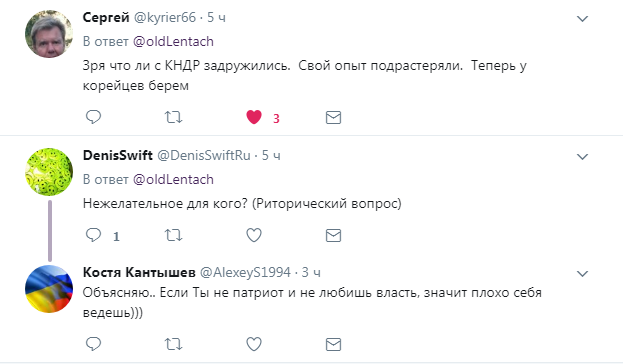Share DenisSwift's tweet by message envelope

333,235
